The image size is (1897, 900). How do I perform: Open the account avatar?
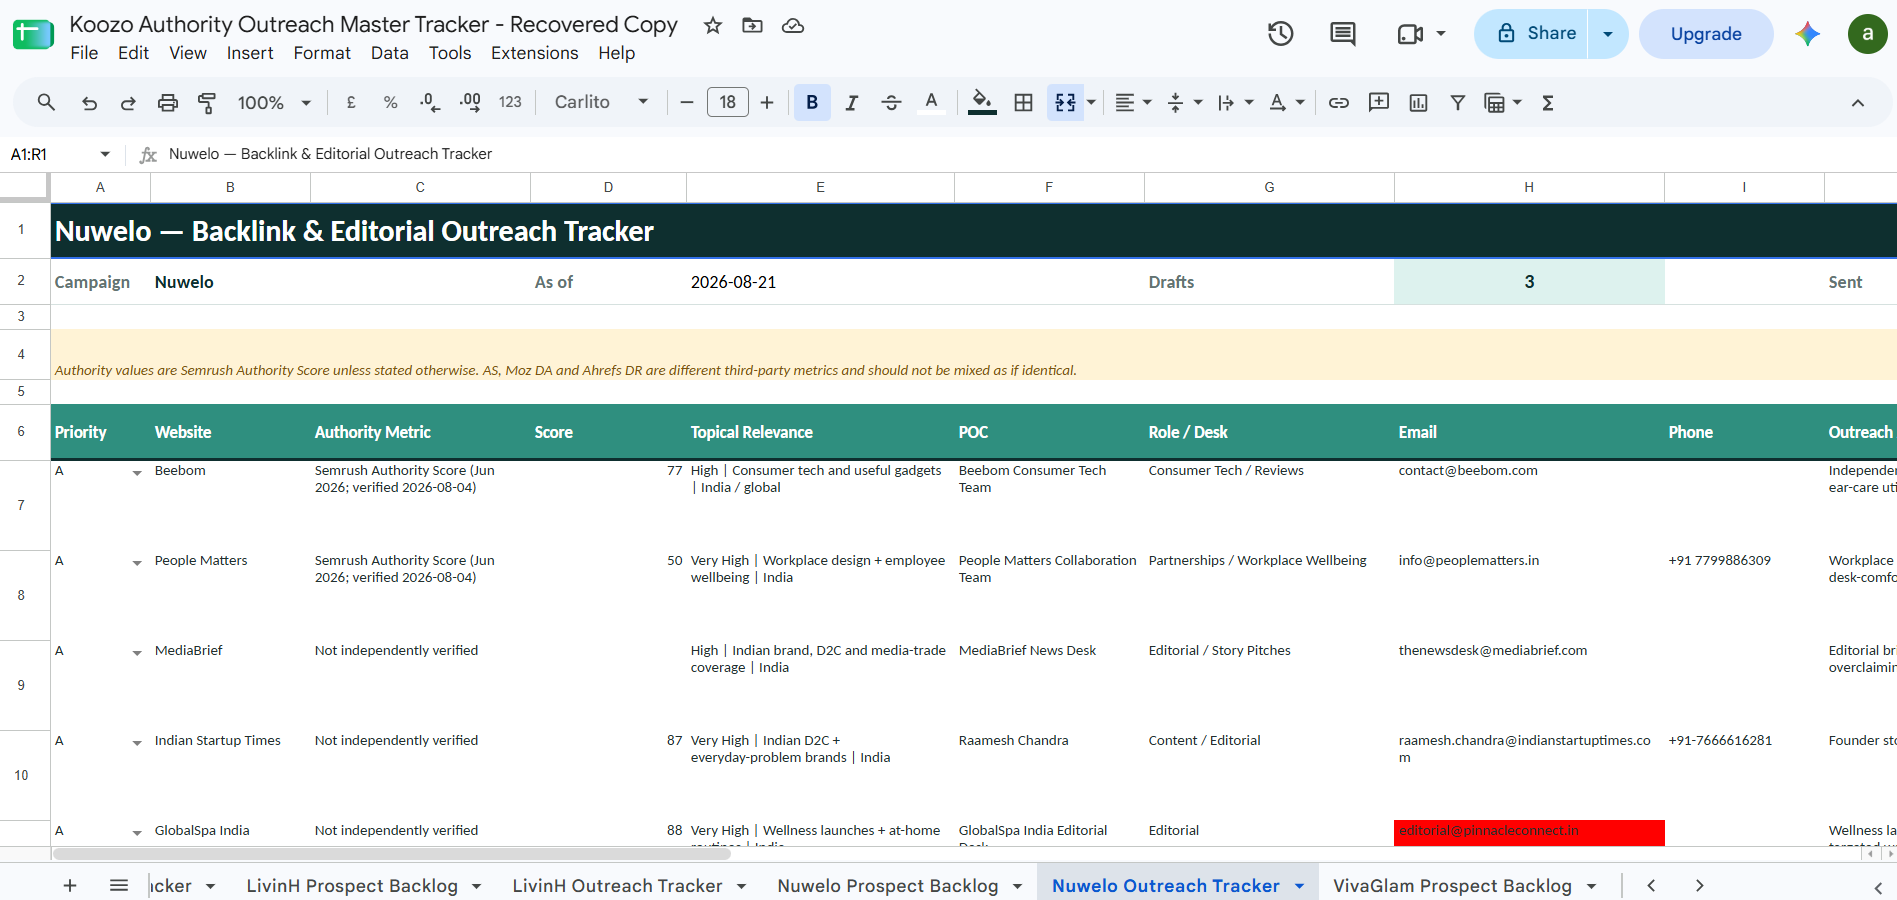(1867, 34)
